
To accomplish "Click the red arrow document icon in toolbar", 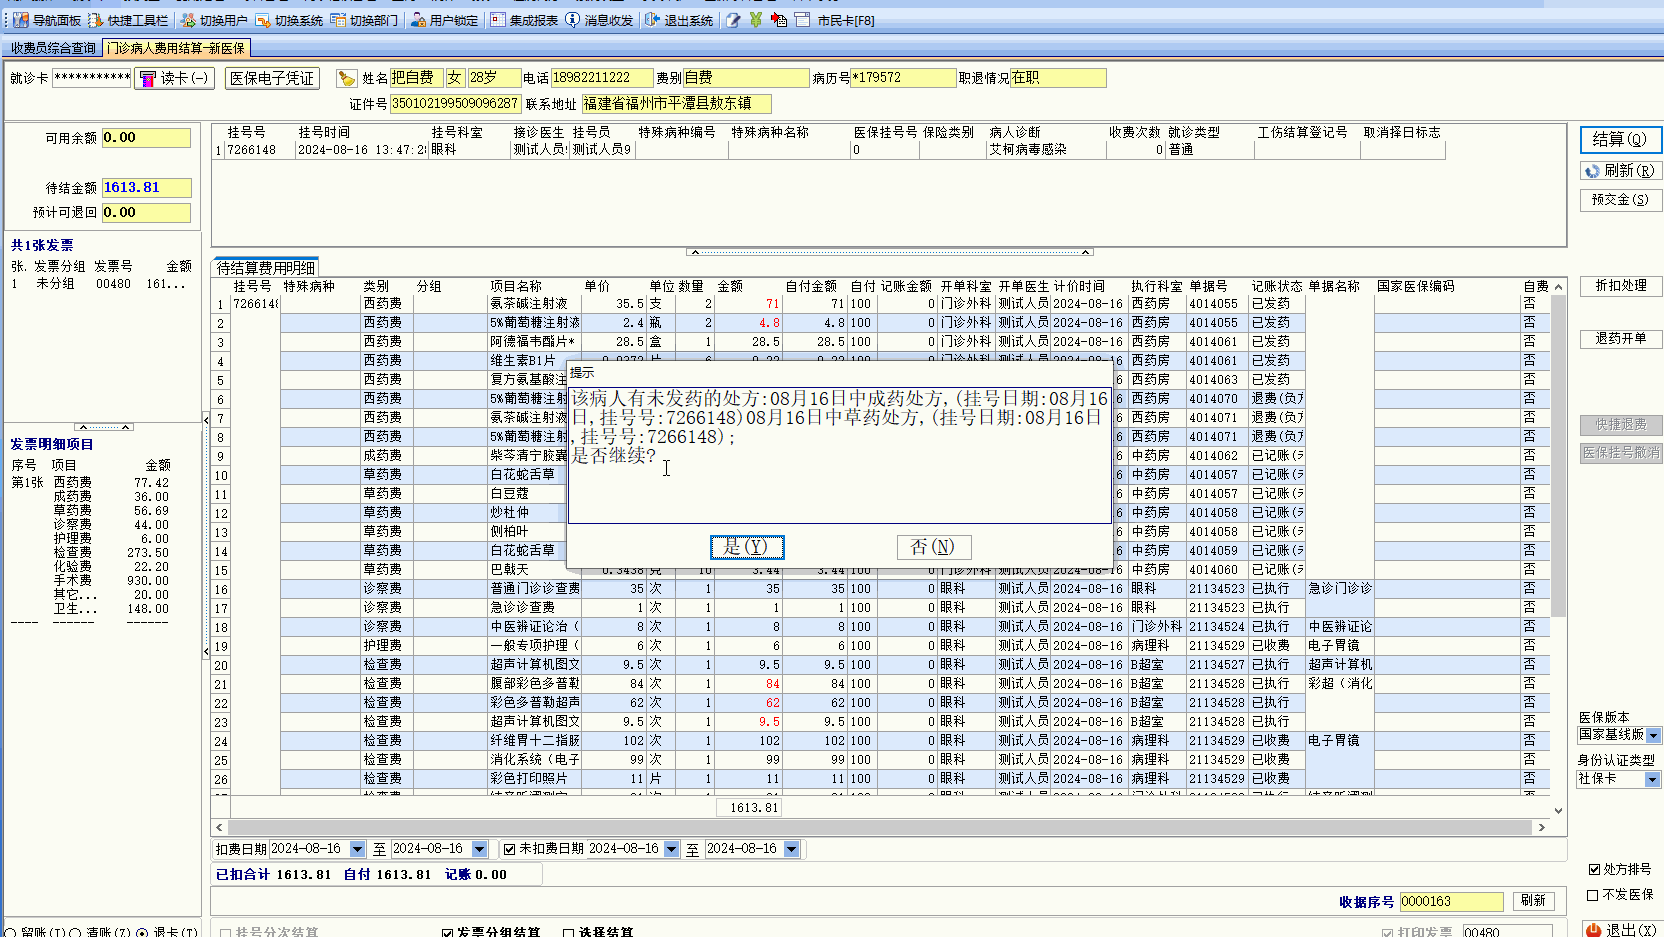I will coord(779,20).
